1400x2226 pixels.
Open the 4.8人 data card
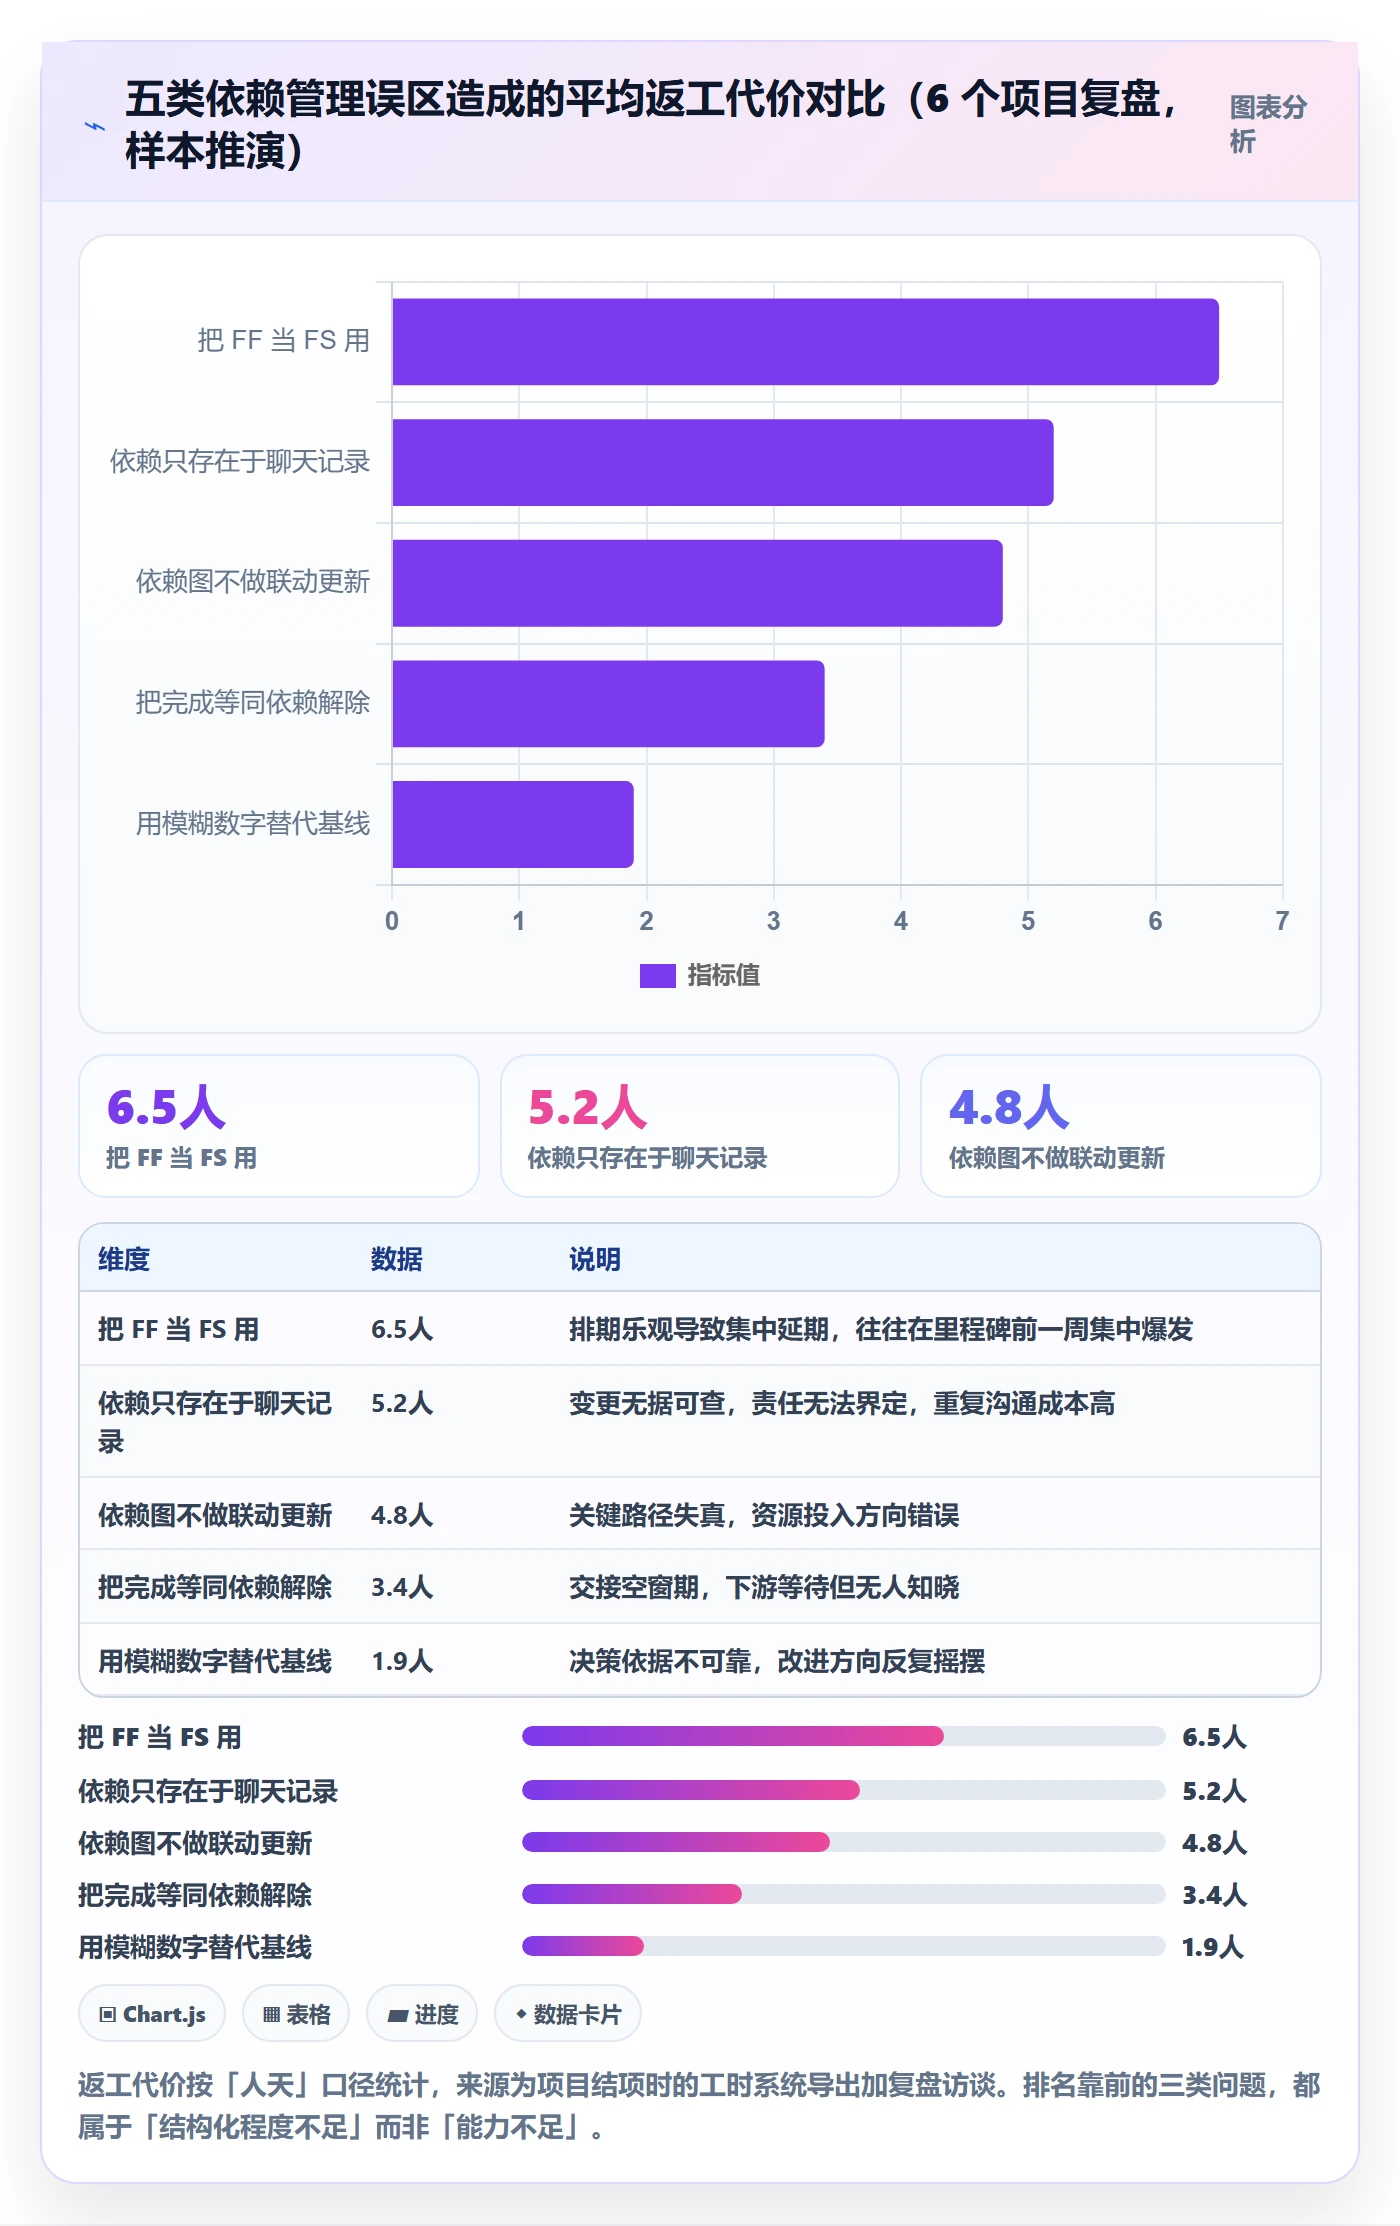(x=1120, y=1126)
